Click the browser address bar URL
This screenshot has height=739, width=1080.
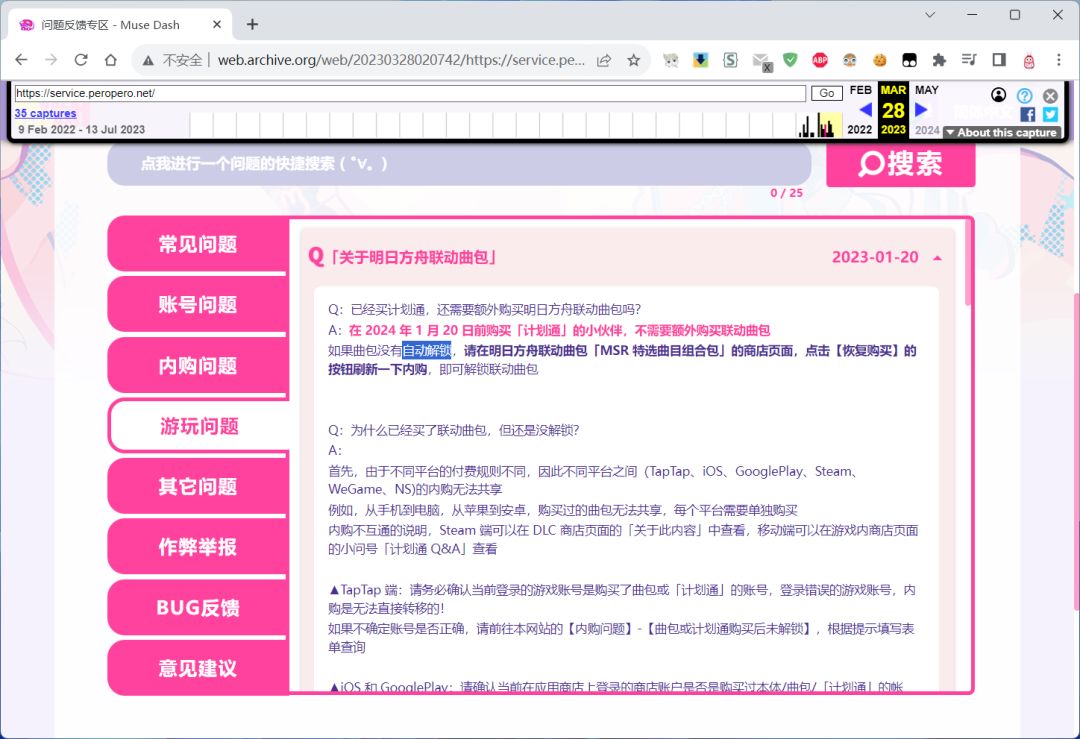(401, 60)
